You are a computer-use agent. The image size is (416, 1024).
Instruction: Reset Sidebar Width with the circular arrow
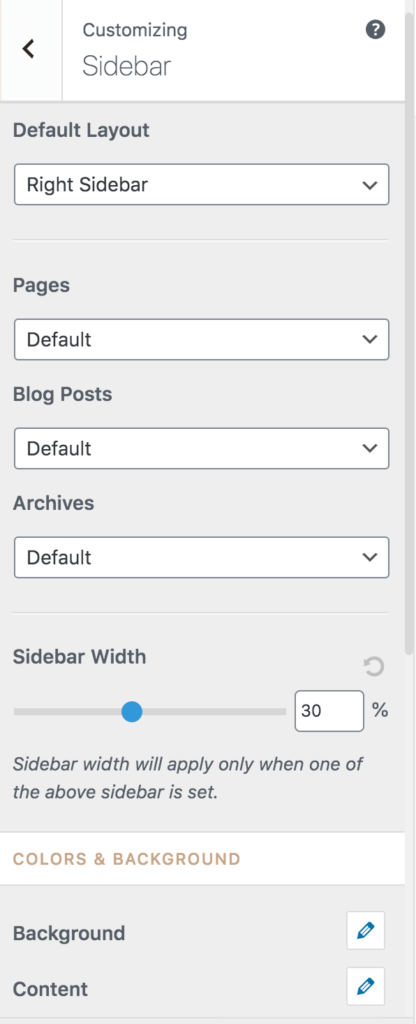[374, 667]
